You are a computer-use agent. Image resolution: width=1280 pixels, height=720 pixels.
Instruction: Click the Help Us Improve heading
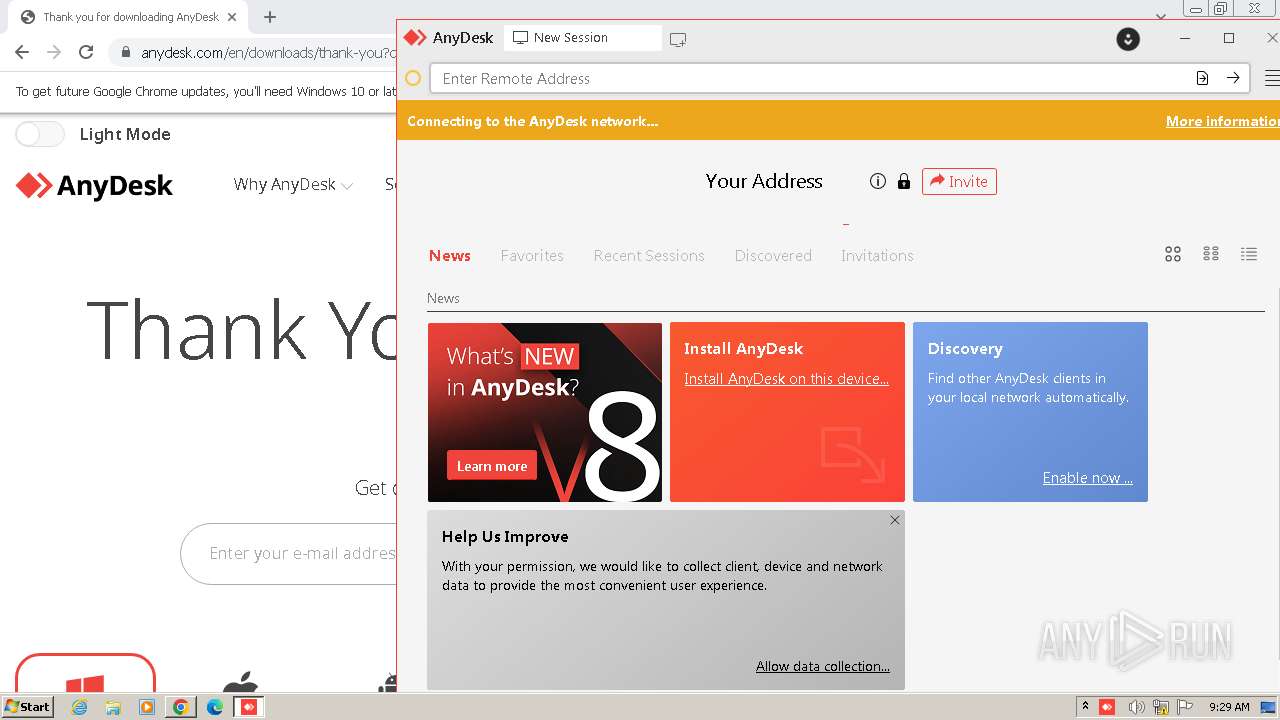click(505, 537)
